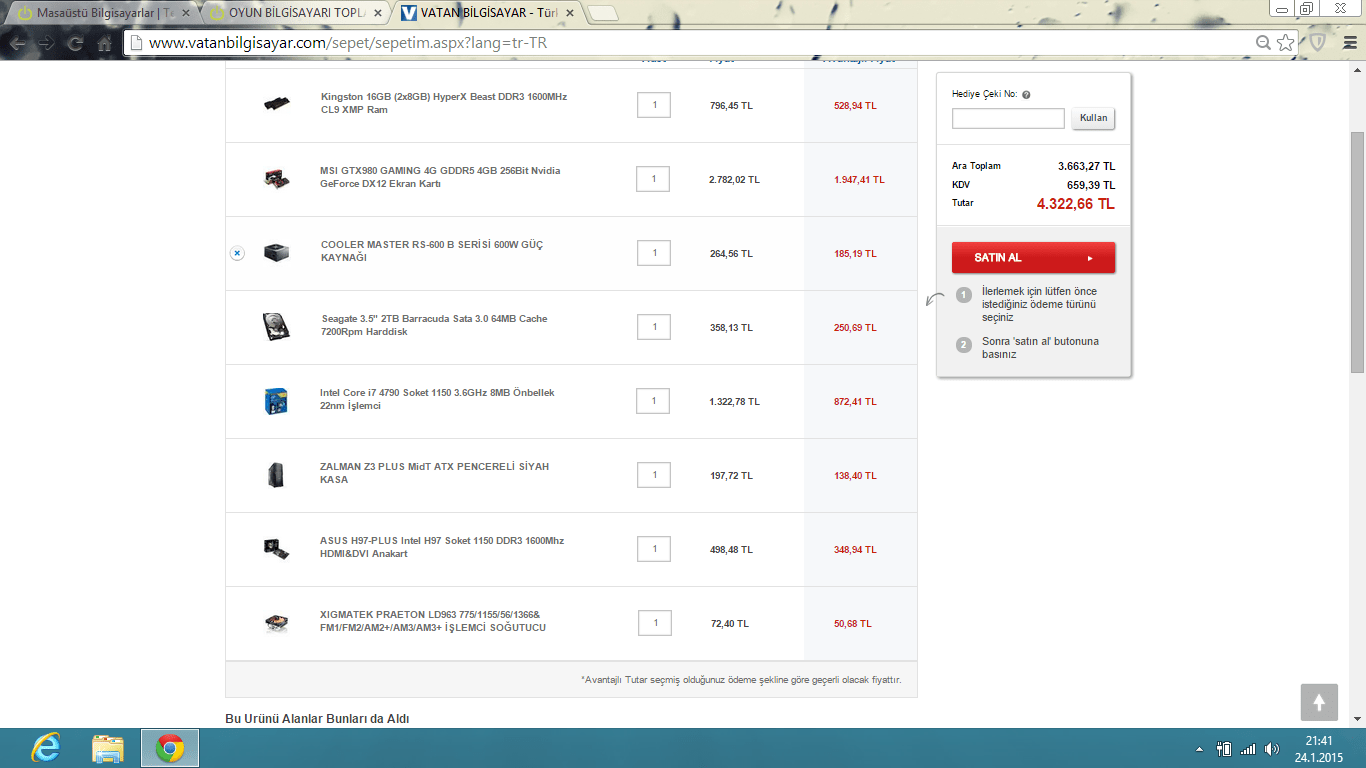Close the VATAN BİLGİSAYAR tab
This screenshot has width=1366, height=768.
pos(569,14)
